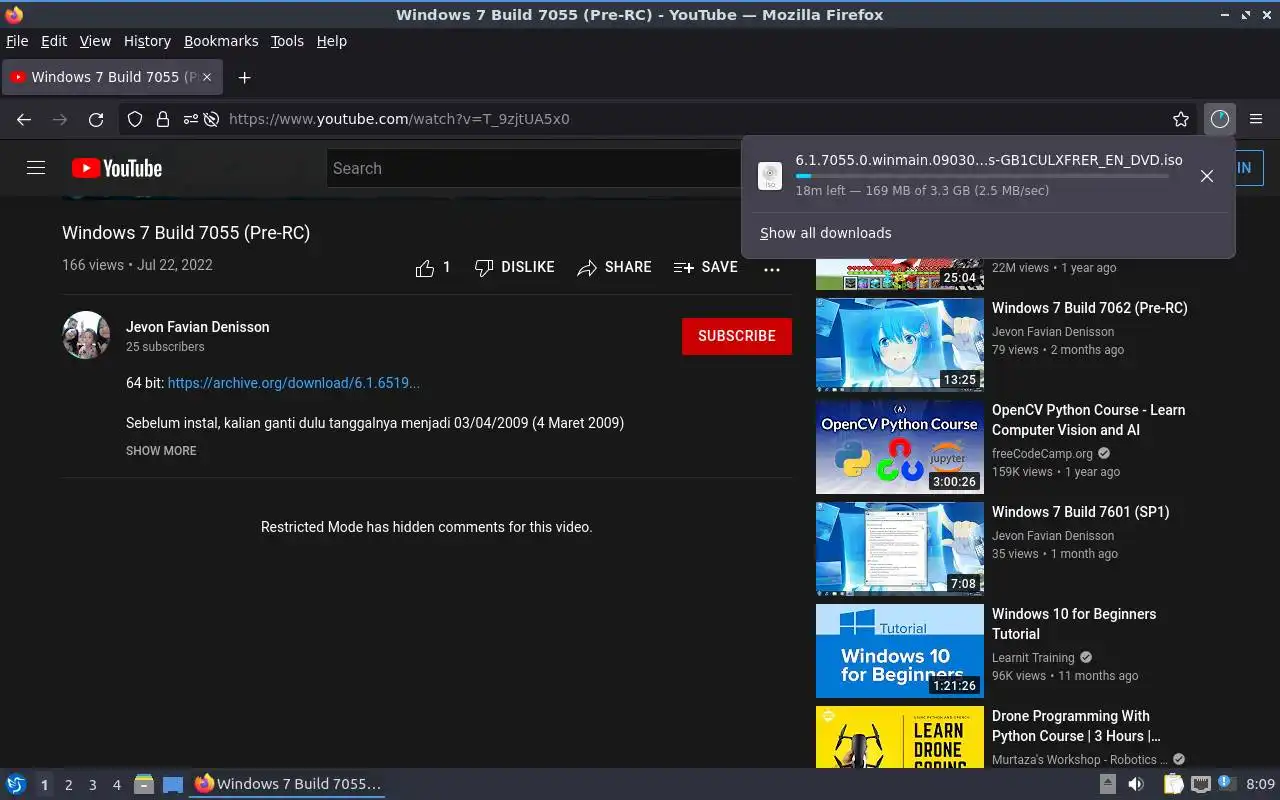1280x800 pixels.
Task: Open the taskbar start menu icon
Action: tap(16, 784)
